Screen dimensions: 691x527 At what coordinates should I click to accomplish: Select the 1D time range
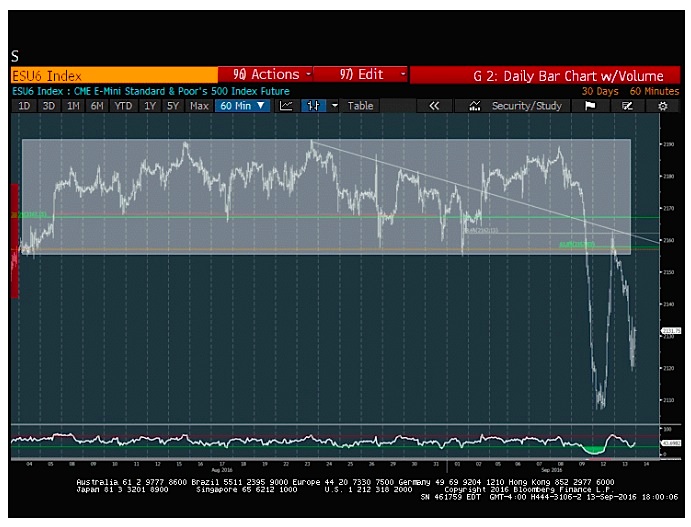(x=24, y=106)
